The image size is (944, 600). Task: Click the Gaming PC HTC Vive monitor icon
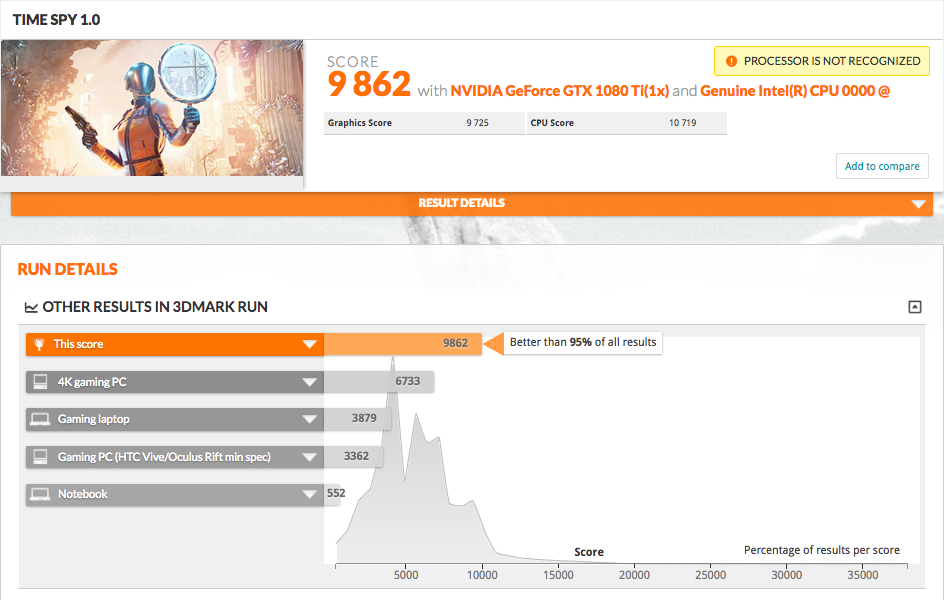[40, 457]
